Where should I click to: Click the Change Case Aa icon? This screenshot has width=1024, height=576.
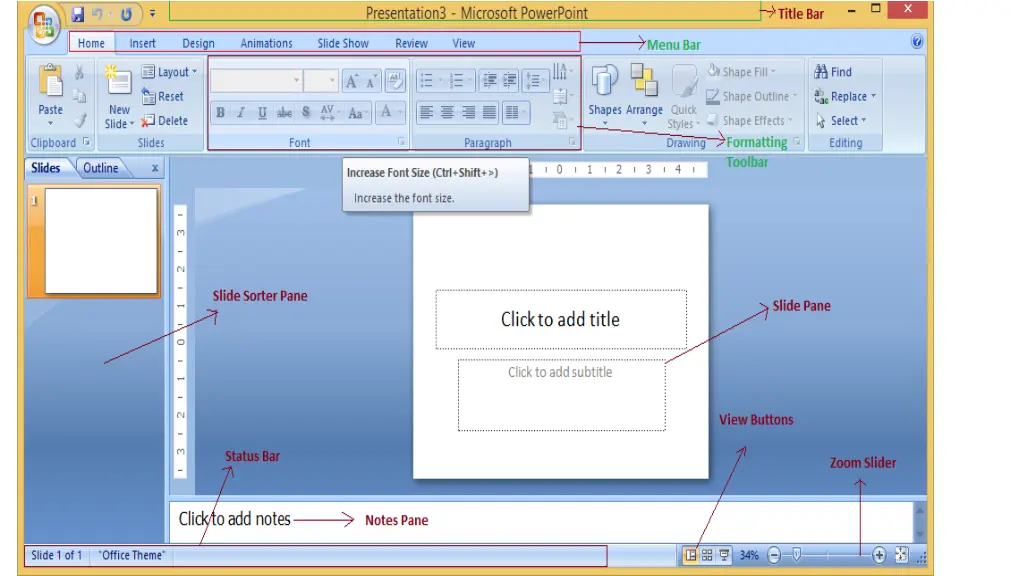point(357,113)
